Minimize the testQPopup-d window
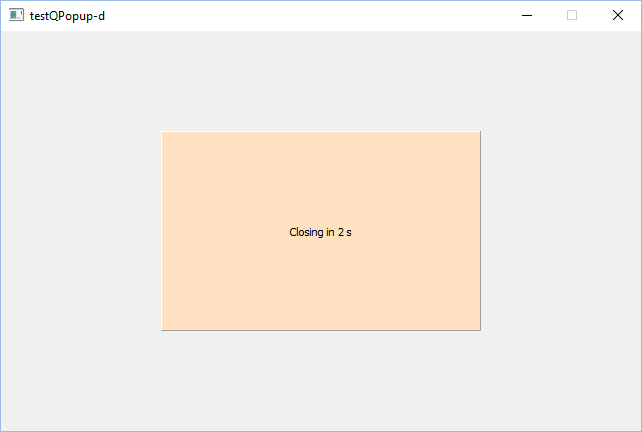The image size is (642, 432). click(x=526, y=15)
